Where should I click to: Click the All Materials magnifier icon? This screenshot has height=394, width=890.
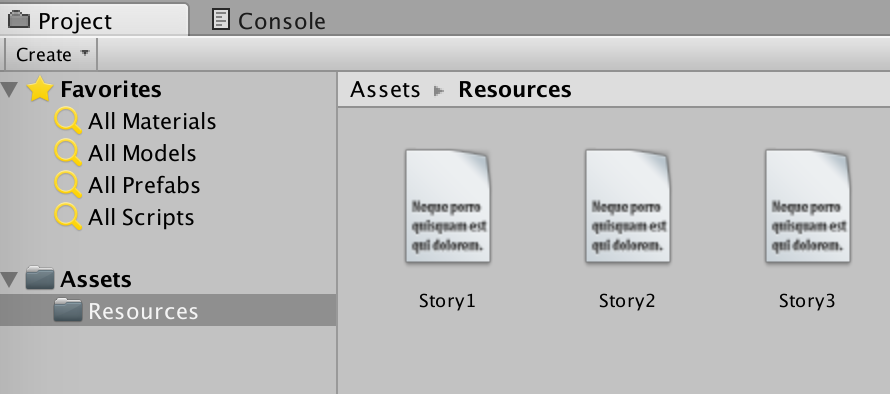click(x=68, y=121)
